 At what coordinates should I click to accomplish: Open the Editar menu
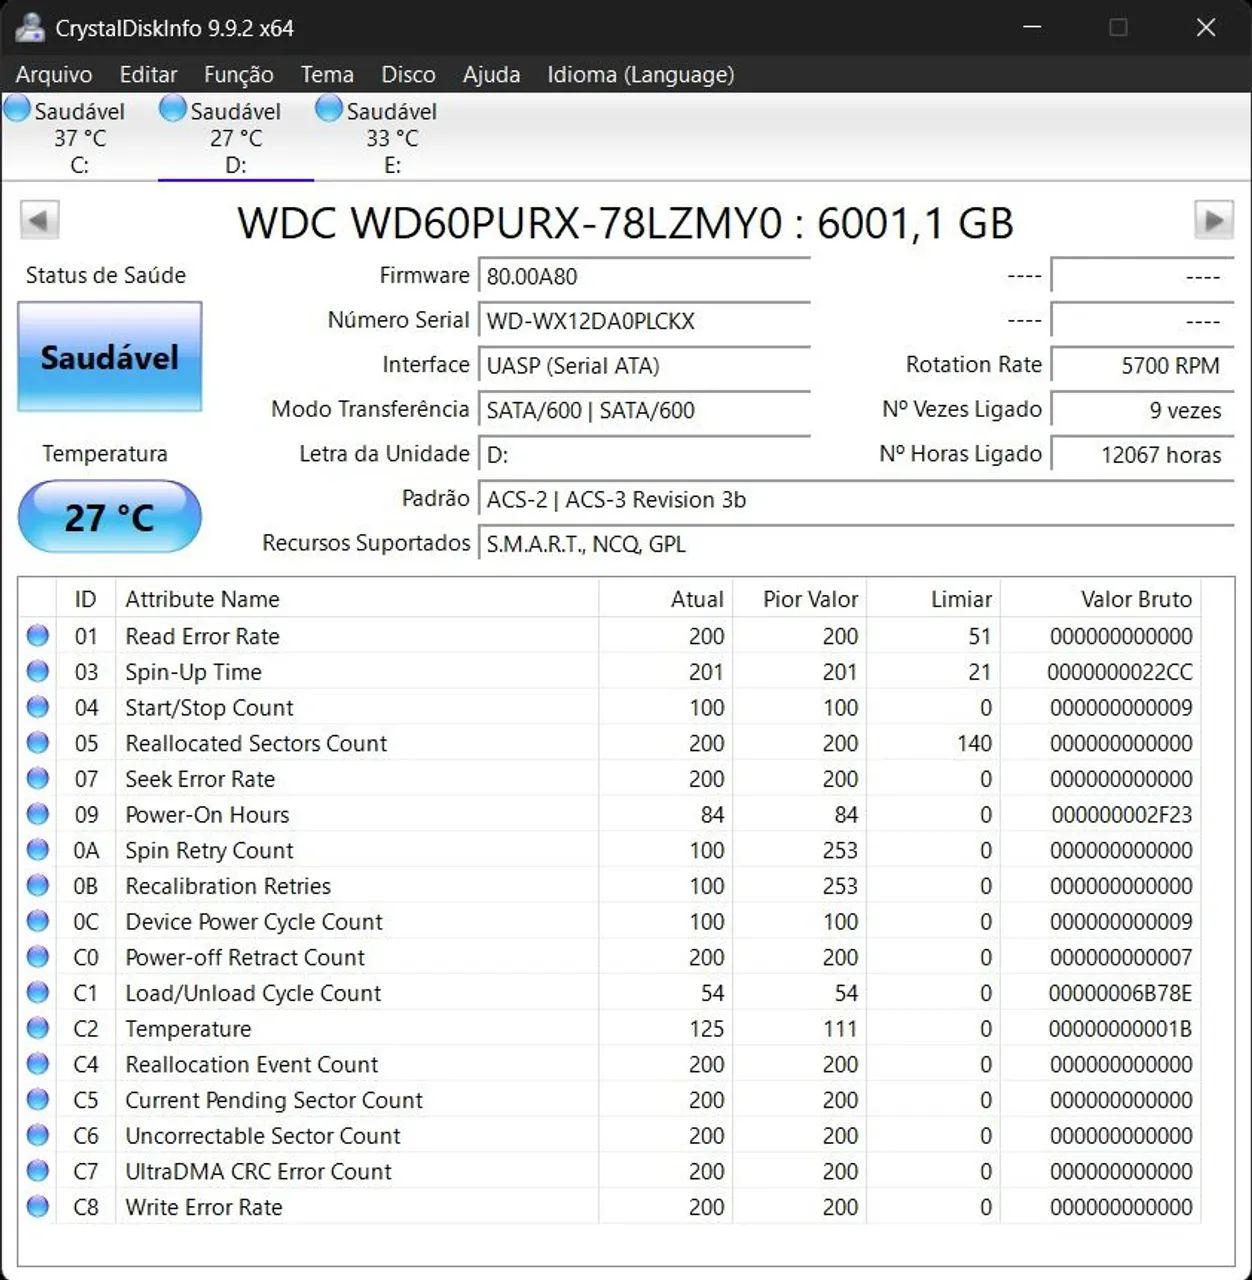tap(148, 74)
